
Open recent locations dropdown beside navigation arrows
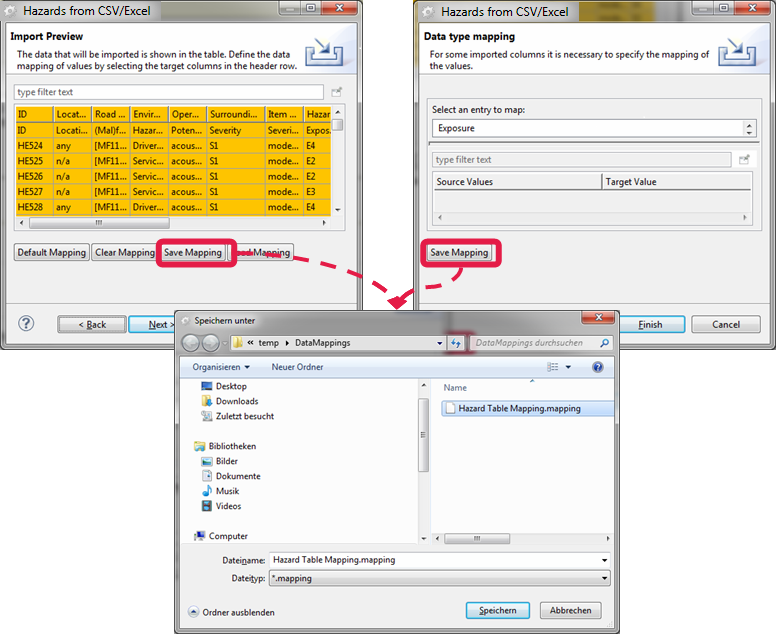click(225, 343)
